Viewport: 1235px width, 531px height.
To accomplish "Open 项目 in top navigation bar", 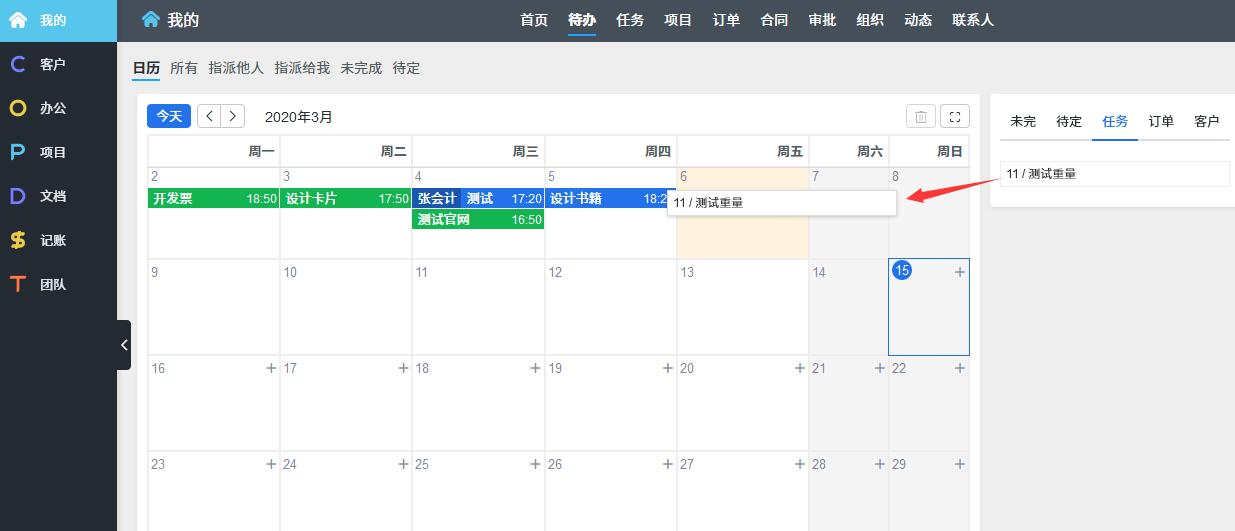I will point(678,20).
